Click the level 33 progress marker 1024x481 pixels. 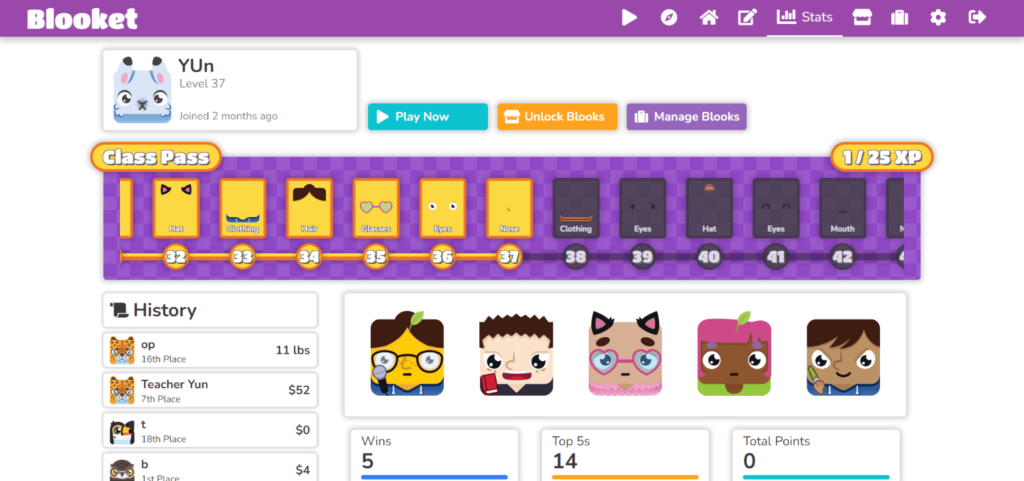[242, 257]
